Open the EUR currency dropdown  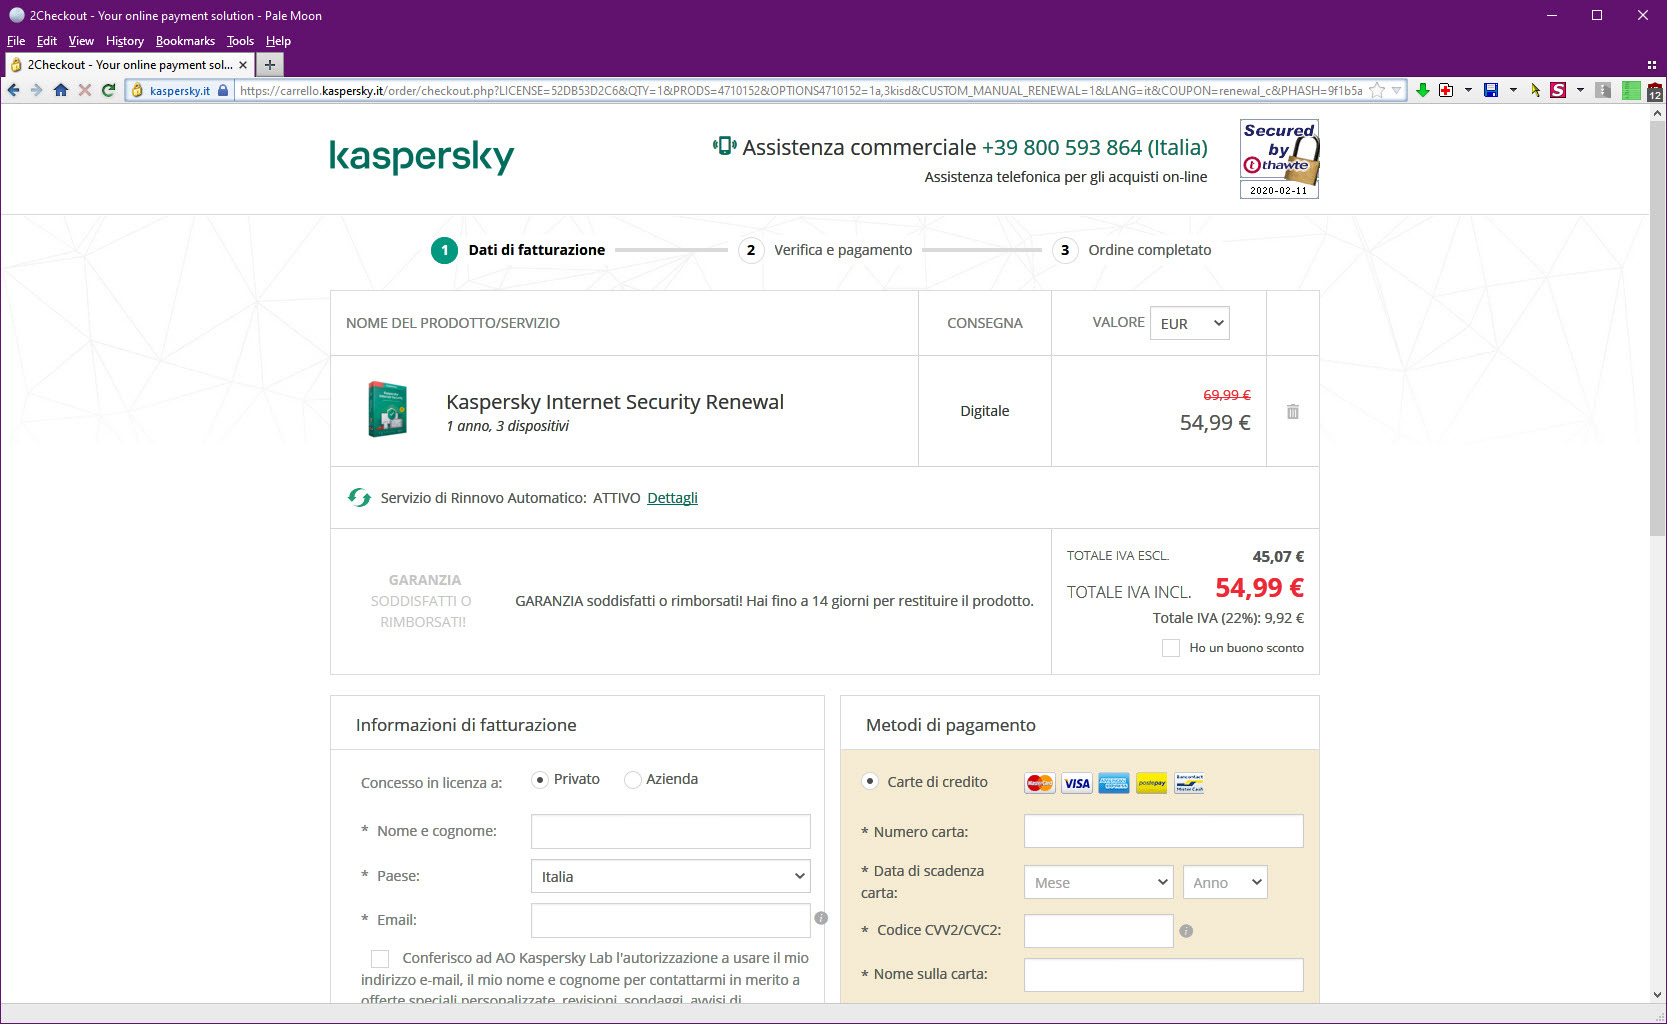tap(1189, 323)
